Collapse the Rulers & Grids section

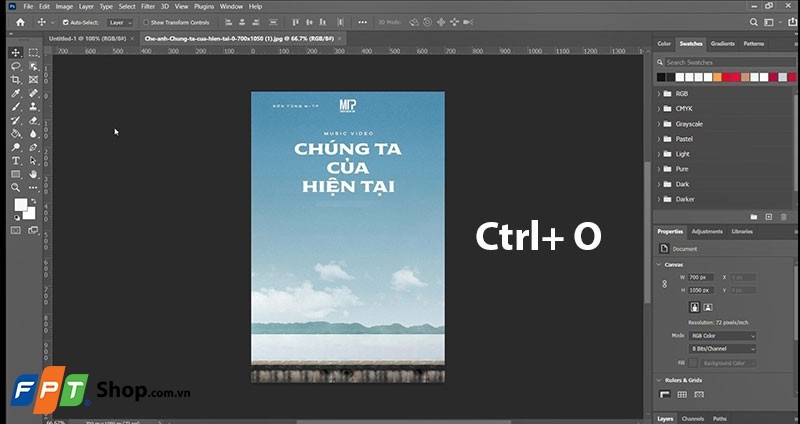click(659, 380)
